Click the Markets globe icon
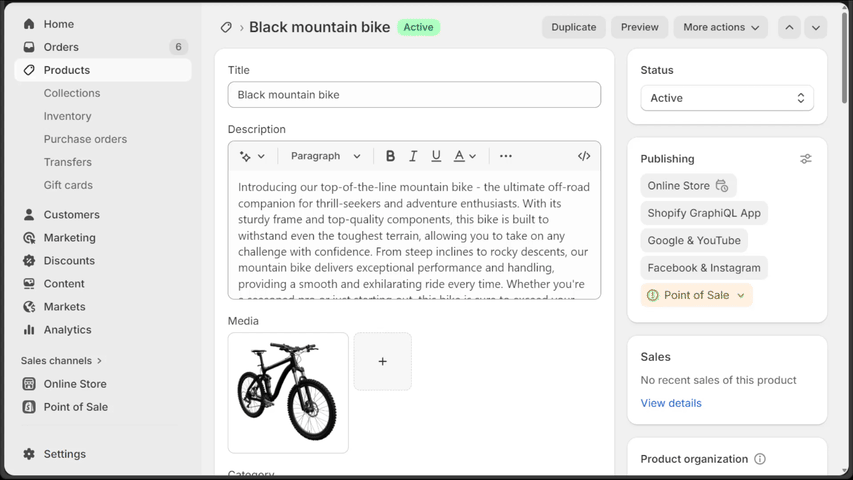Screen dimensions: 853x480 pyautogui.click(x=29, y=306)
